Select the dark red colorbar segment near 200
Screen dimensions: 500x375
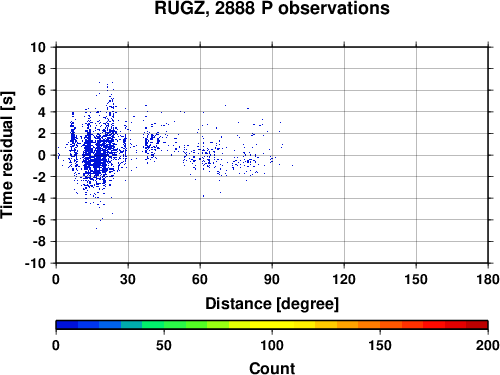point(477,325)
